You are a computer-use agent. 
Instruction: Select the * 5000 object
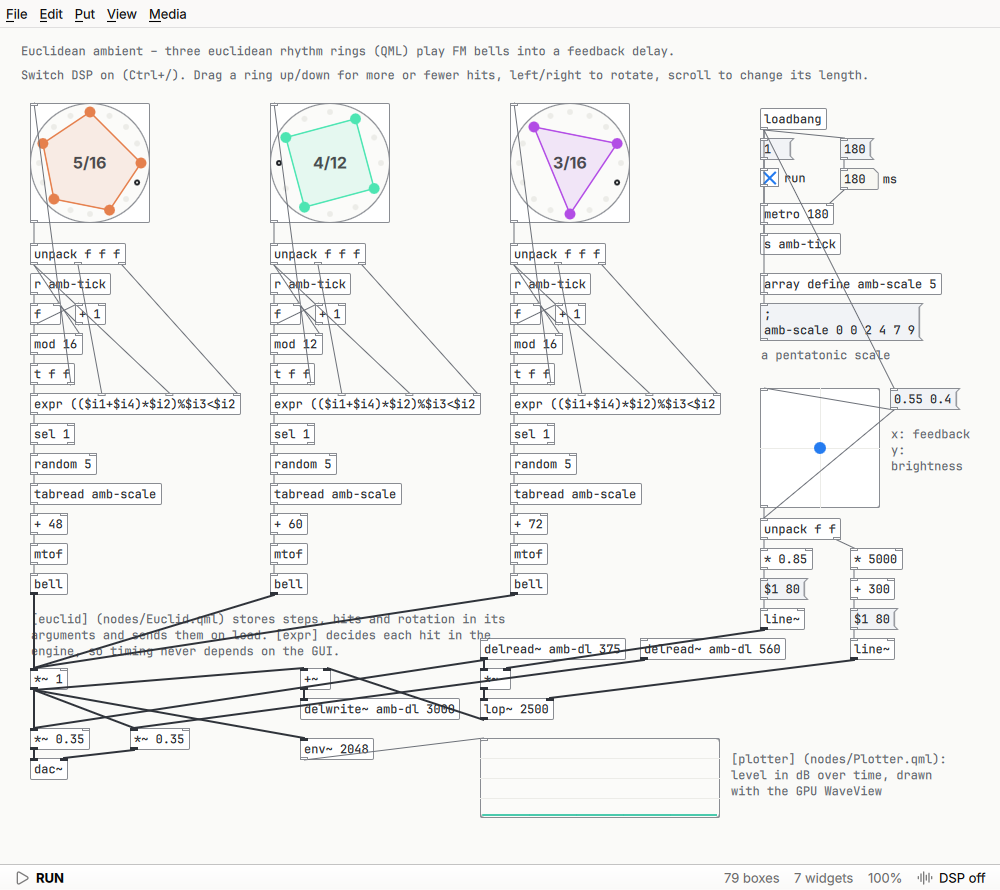876,559
